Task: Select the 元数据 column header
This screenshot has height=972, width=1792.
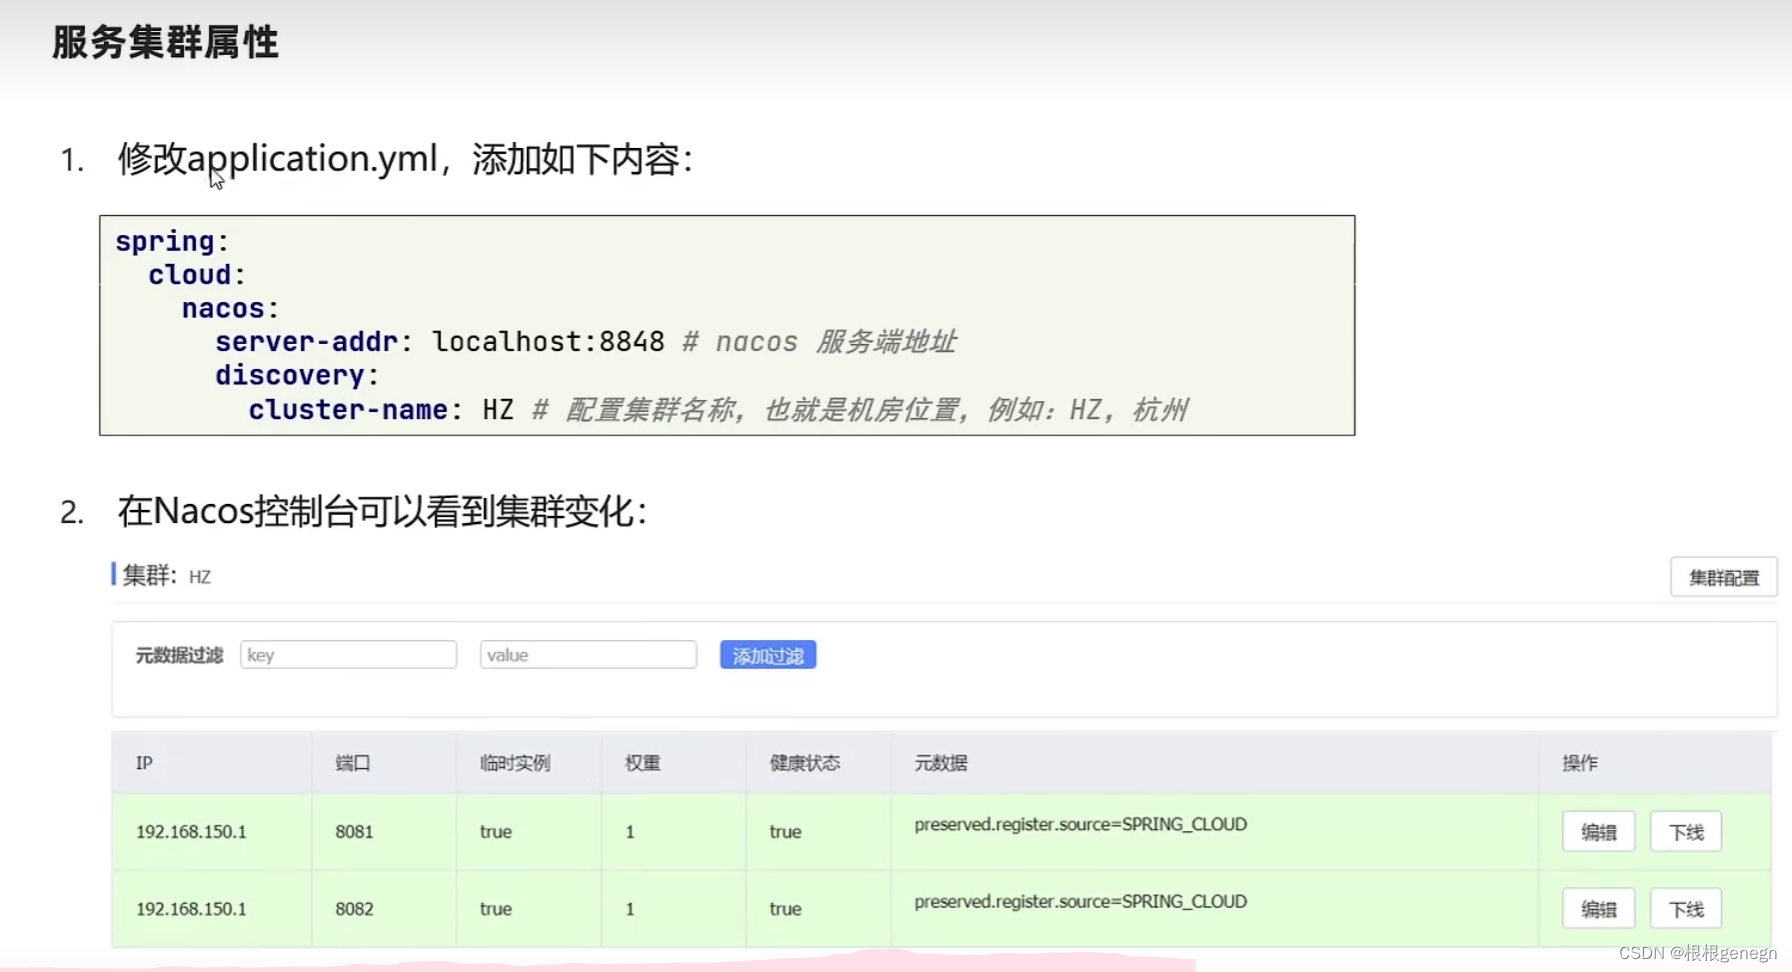Action: (x=939, y=762)
